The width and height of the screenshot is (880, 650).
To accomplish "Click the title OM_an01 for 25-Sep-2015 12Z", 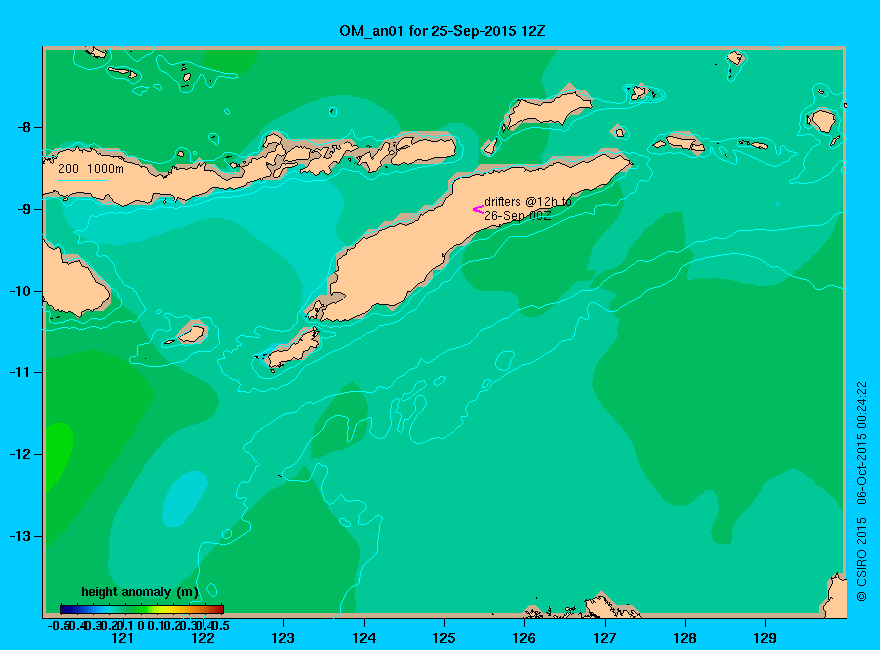I will pos(442,31).
